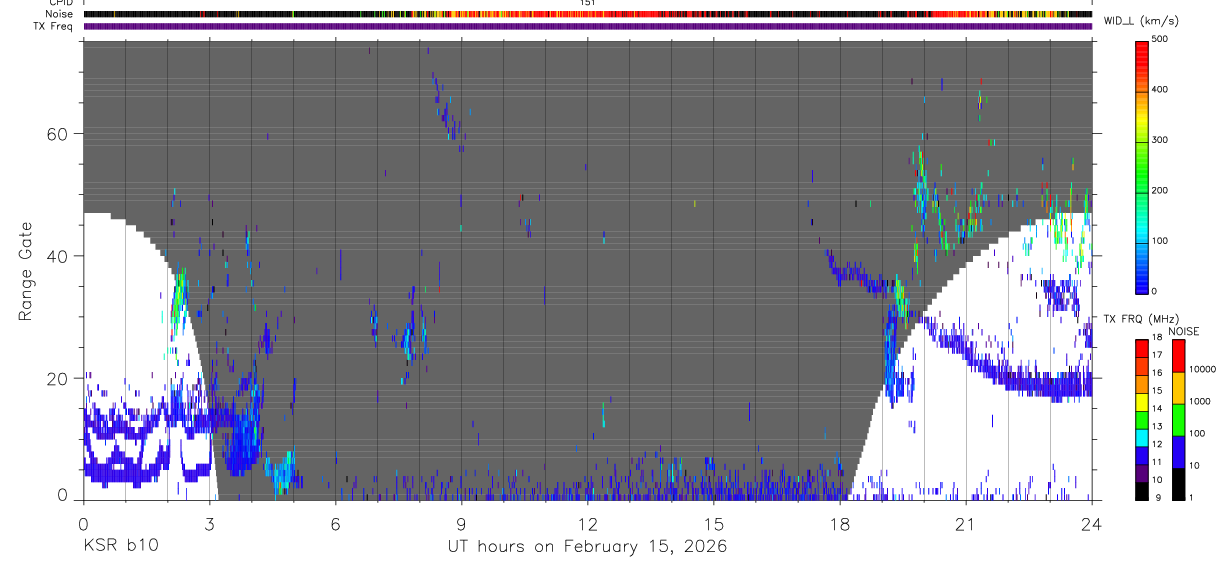Image resolution: width=1228 pixels, height=567 pixels.
Task: Click the '500' tick label on width colorbar
Action: point(1162,39)
